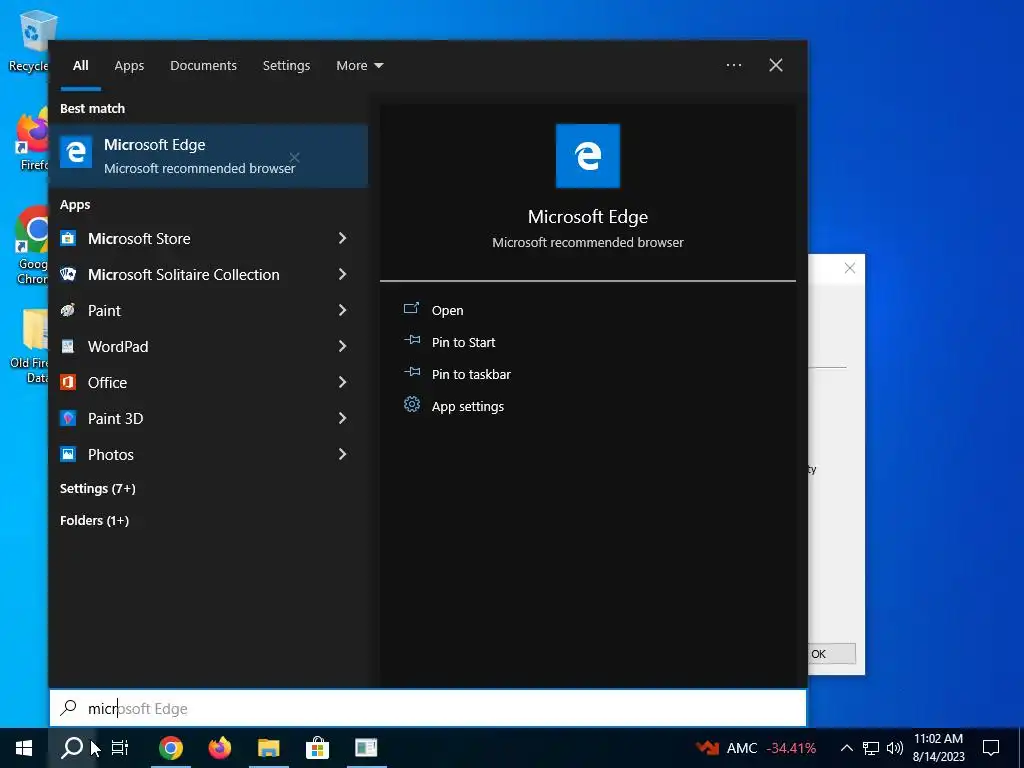1024x768 pixels.
Task: Expand Office result details arrow
Action: point(342,382)
